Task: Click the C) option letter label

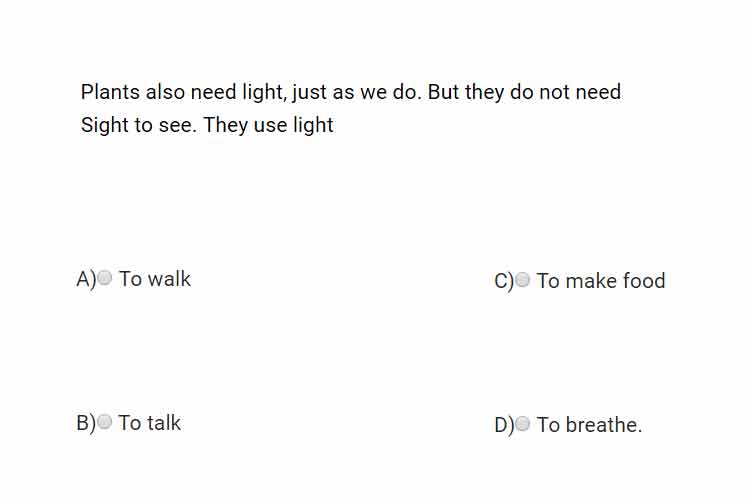Action: [504, 281]
